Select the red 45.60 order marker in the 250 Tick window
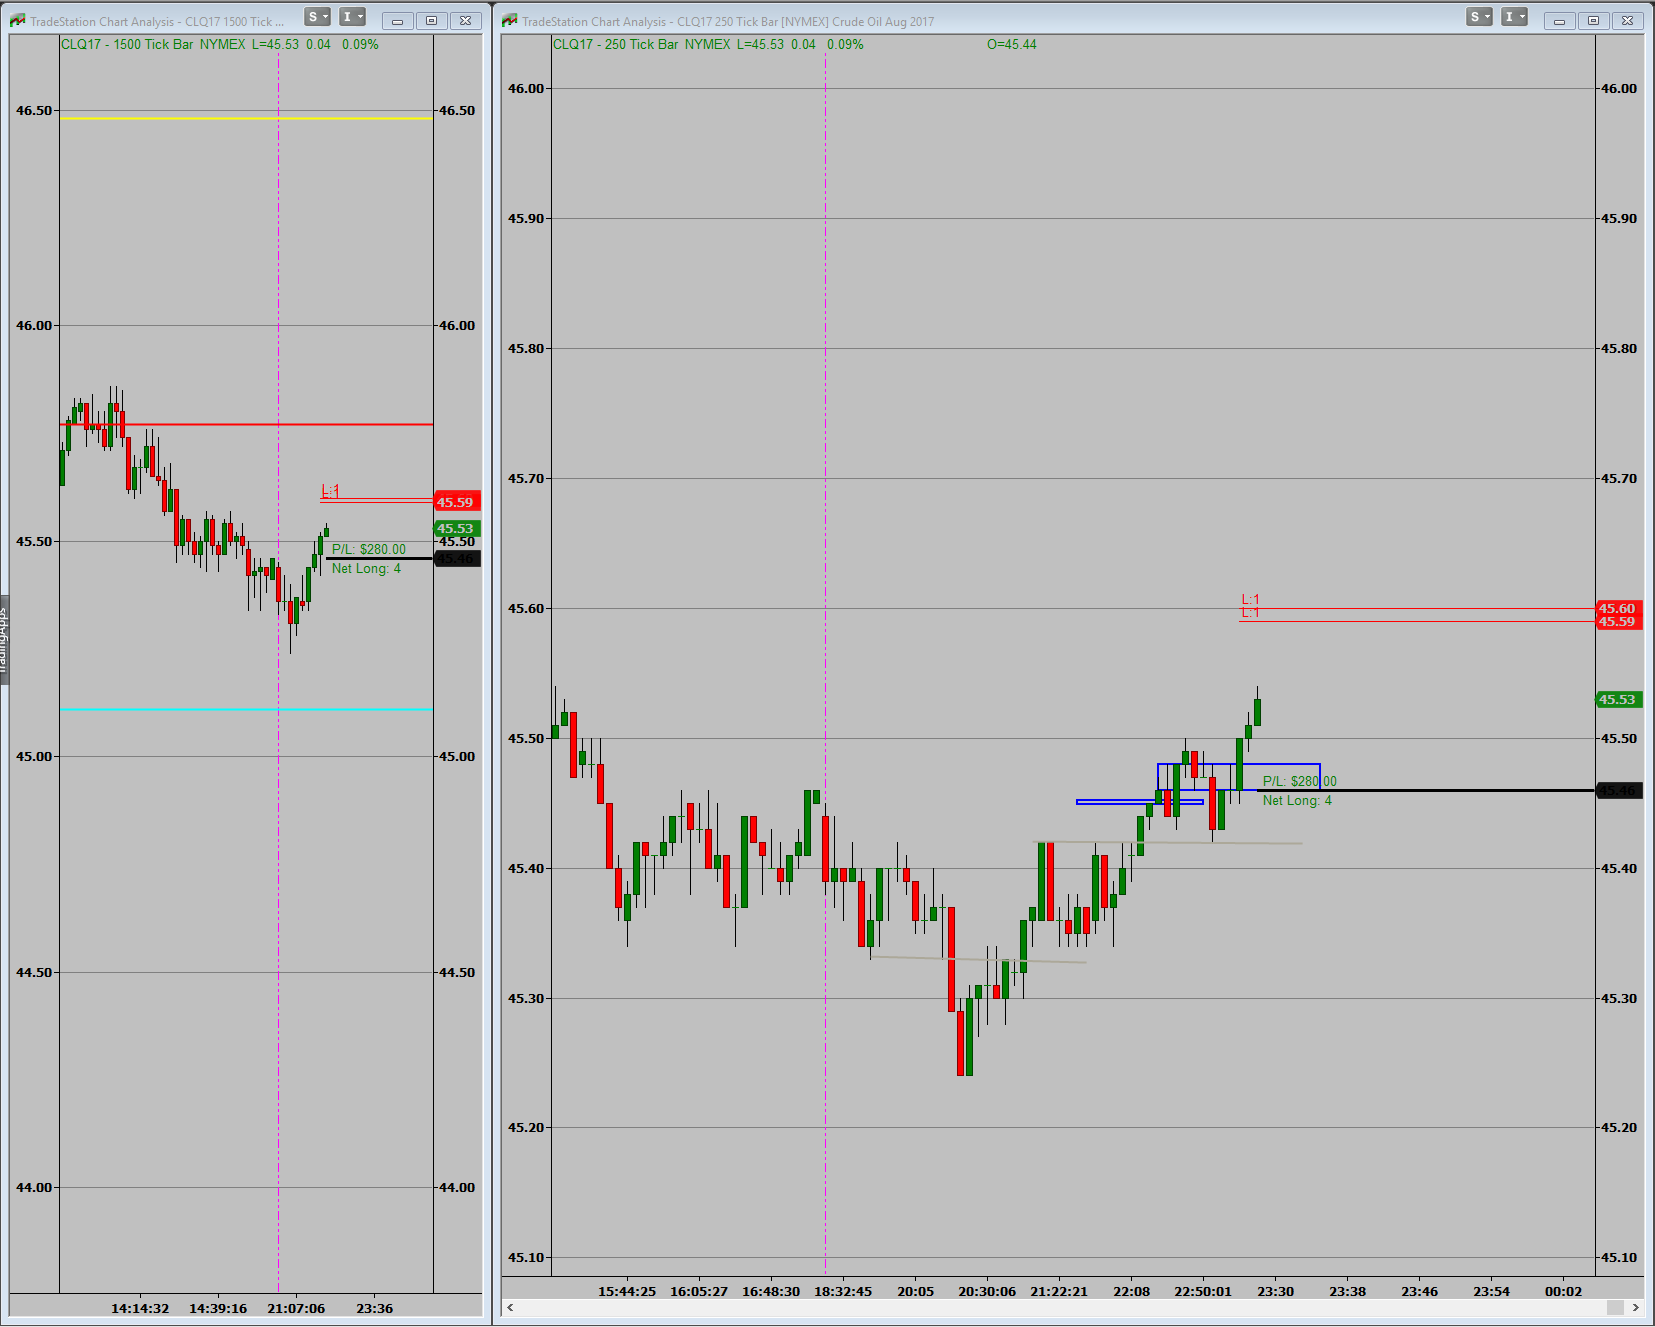This screenshot has height=1327, width=1655. coord(1618,608)
